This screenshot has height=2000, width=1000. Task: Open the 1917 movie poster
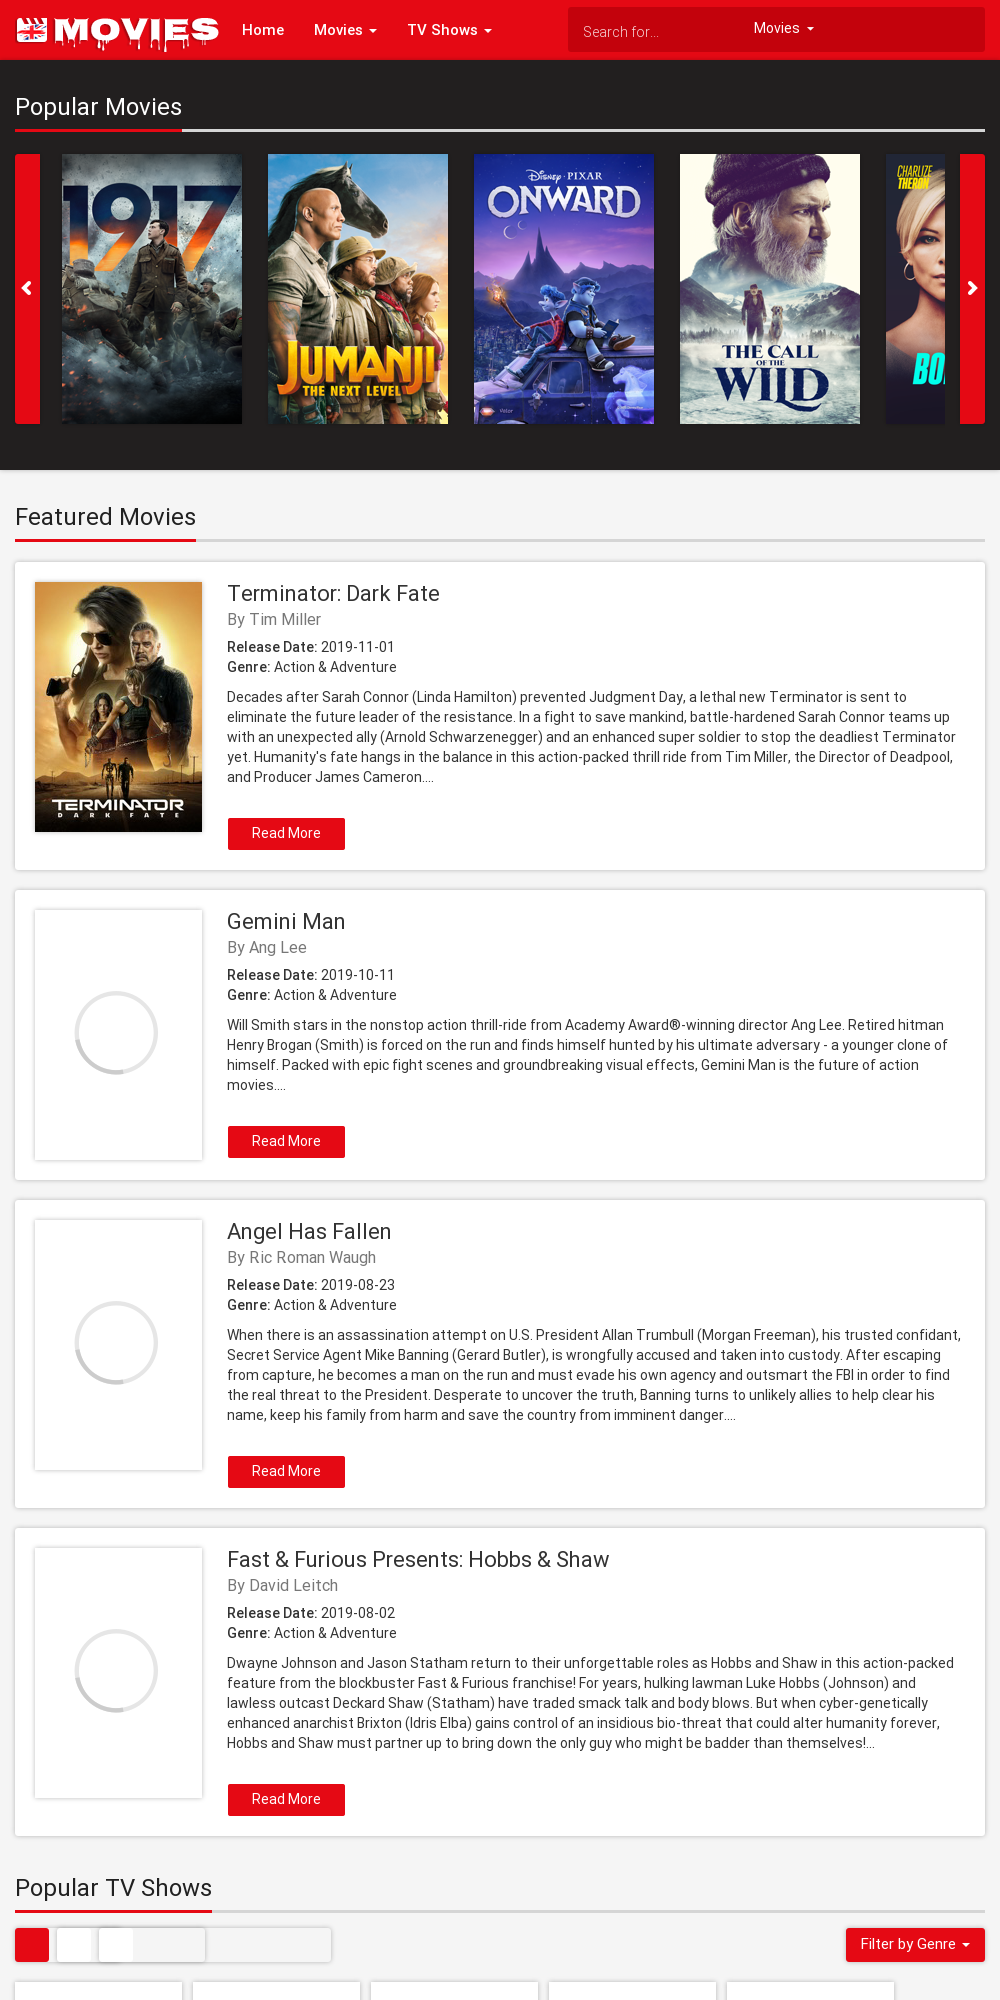point(152,289)
